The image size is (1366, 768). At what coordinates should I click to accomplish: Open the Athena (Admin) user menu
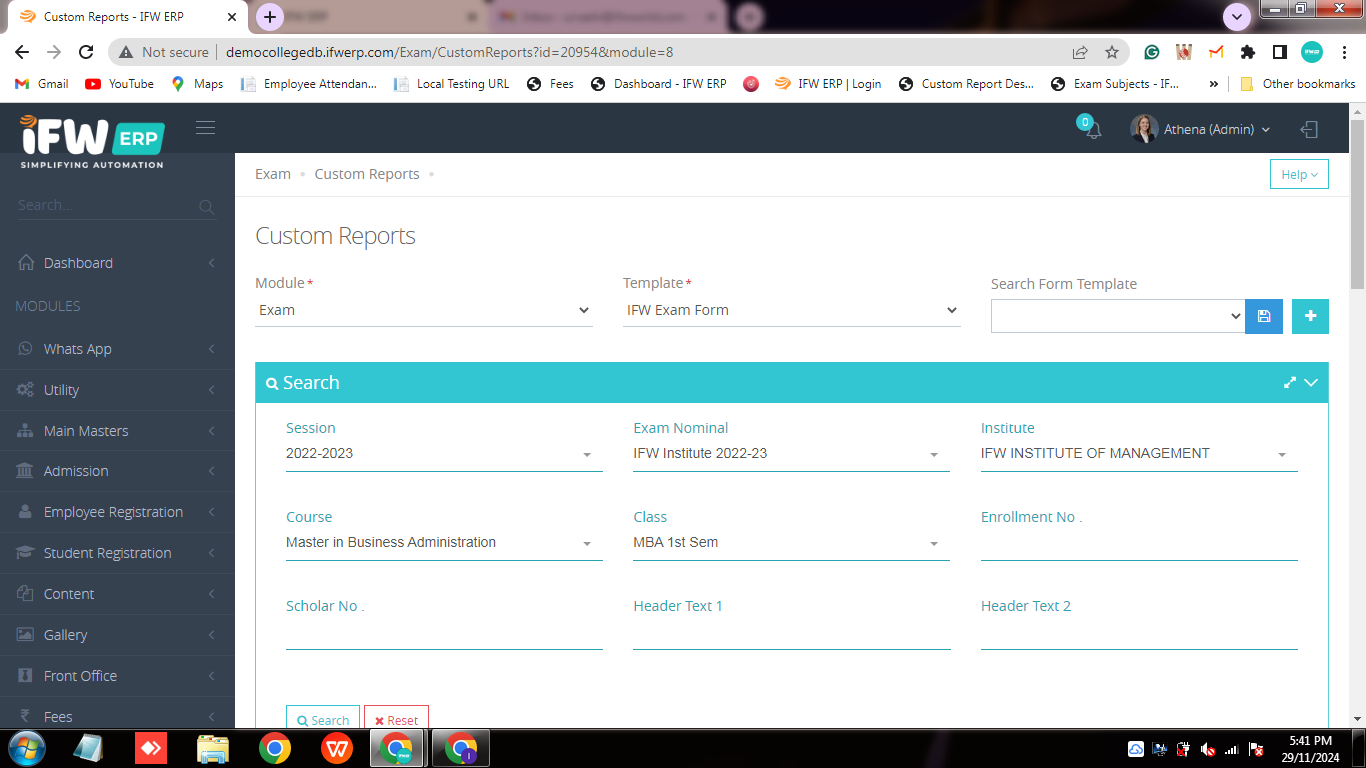tap(1200, 129)
